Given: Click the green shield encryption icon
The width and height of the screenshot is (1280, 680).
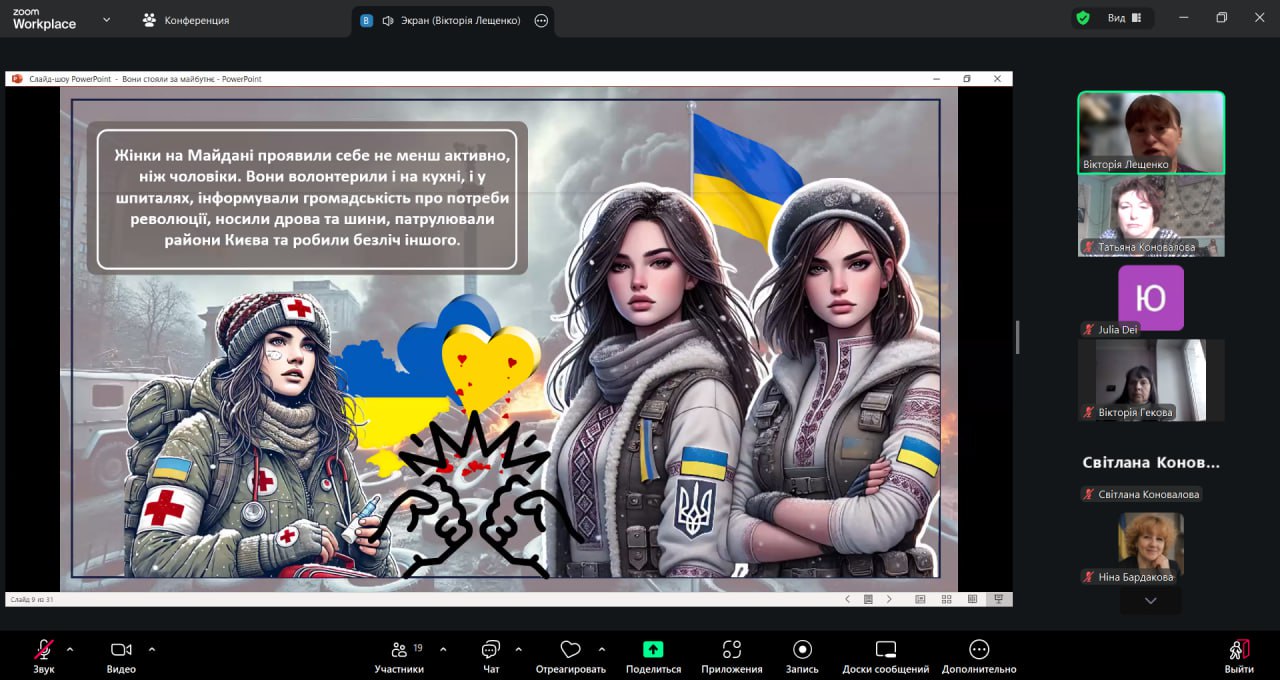Looking at the screenshot, I should [1083, 18].
